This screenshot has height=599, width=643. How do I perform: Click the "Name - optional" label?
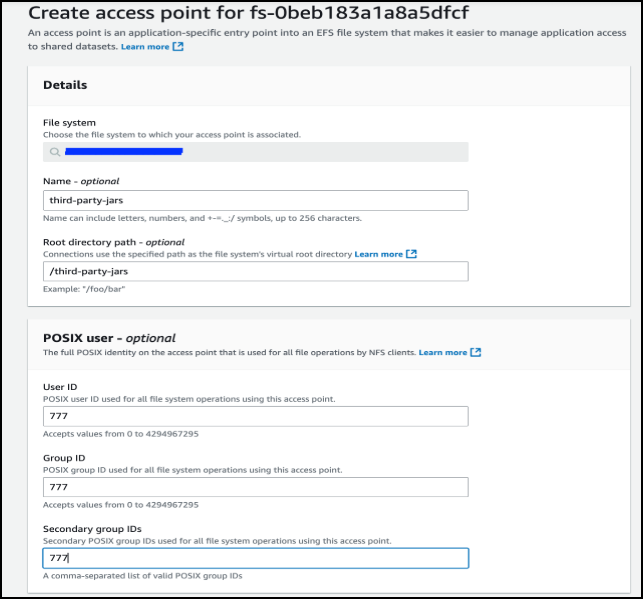[x=81, y=181]
